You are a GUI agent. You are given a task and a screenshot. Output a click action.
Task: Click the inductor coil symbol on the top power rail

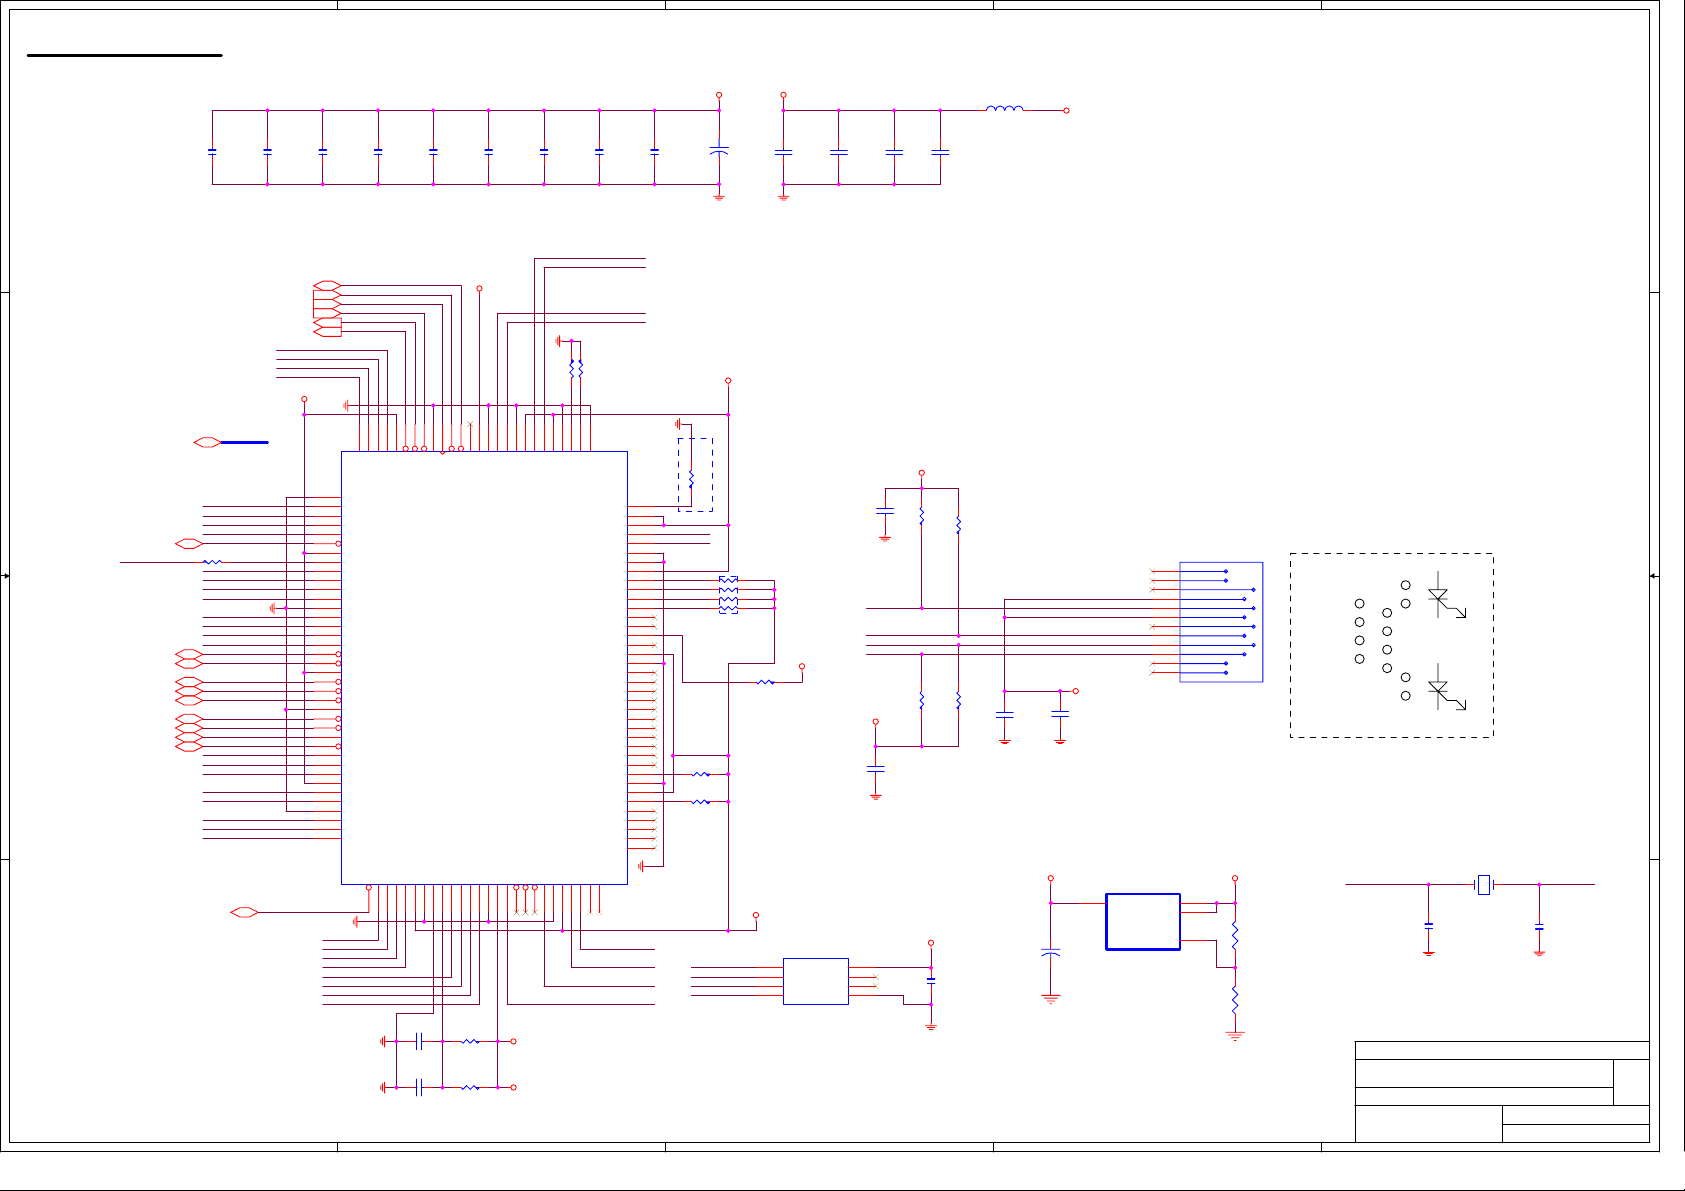click(1005, 108)
